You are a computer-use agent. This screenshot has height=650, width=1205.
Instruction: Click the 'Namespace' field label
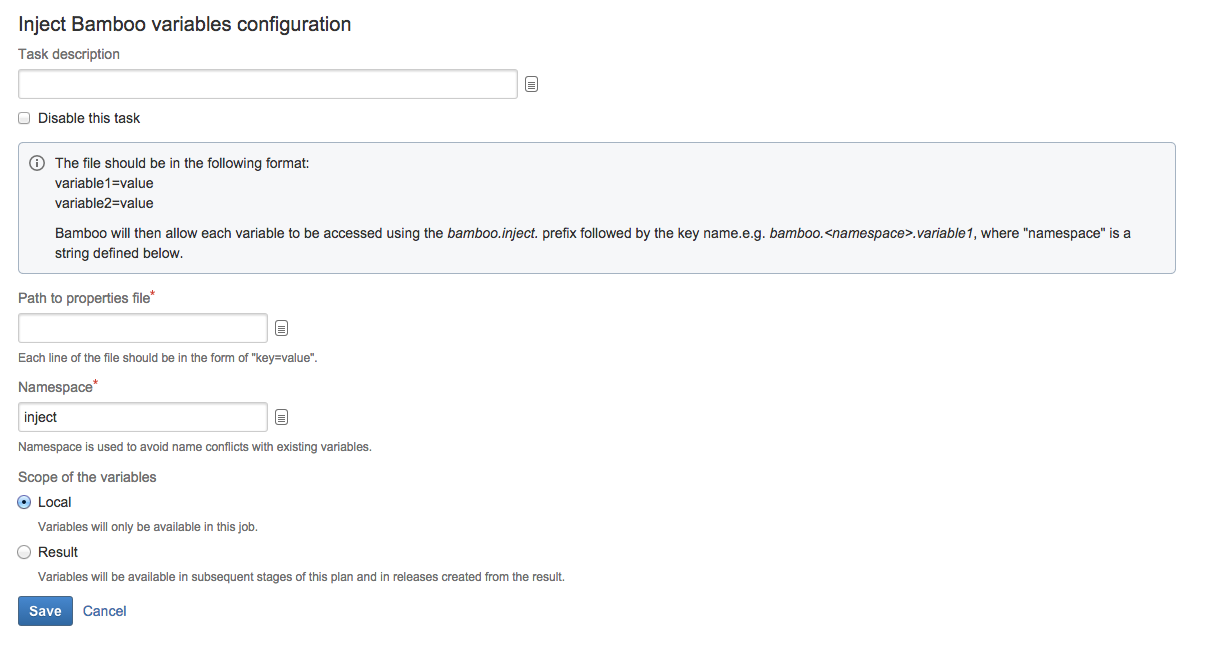(57, 387)
